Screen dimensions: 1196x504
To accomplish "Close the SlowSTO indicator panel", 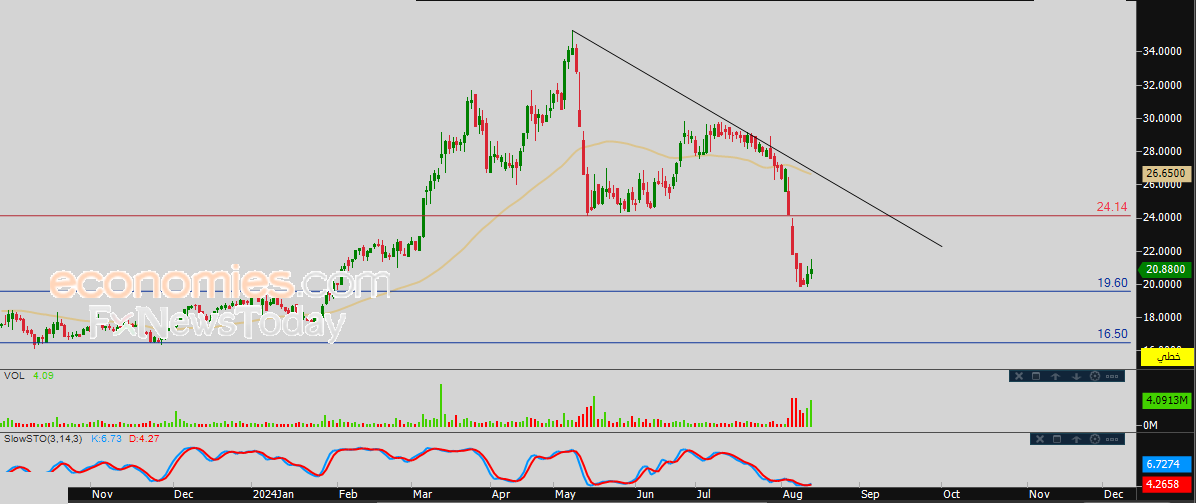I will [x=1040, y=439].
